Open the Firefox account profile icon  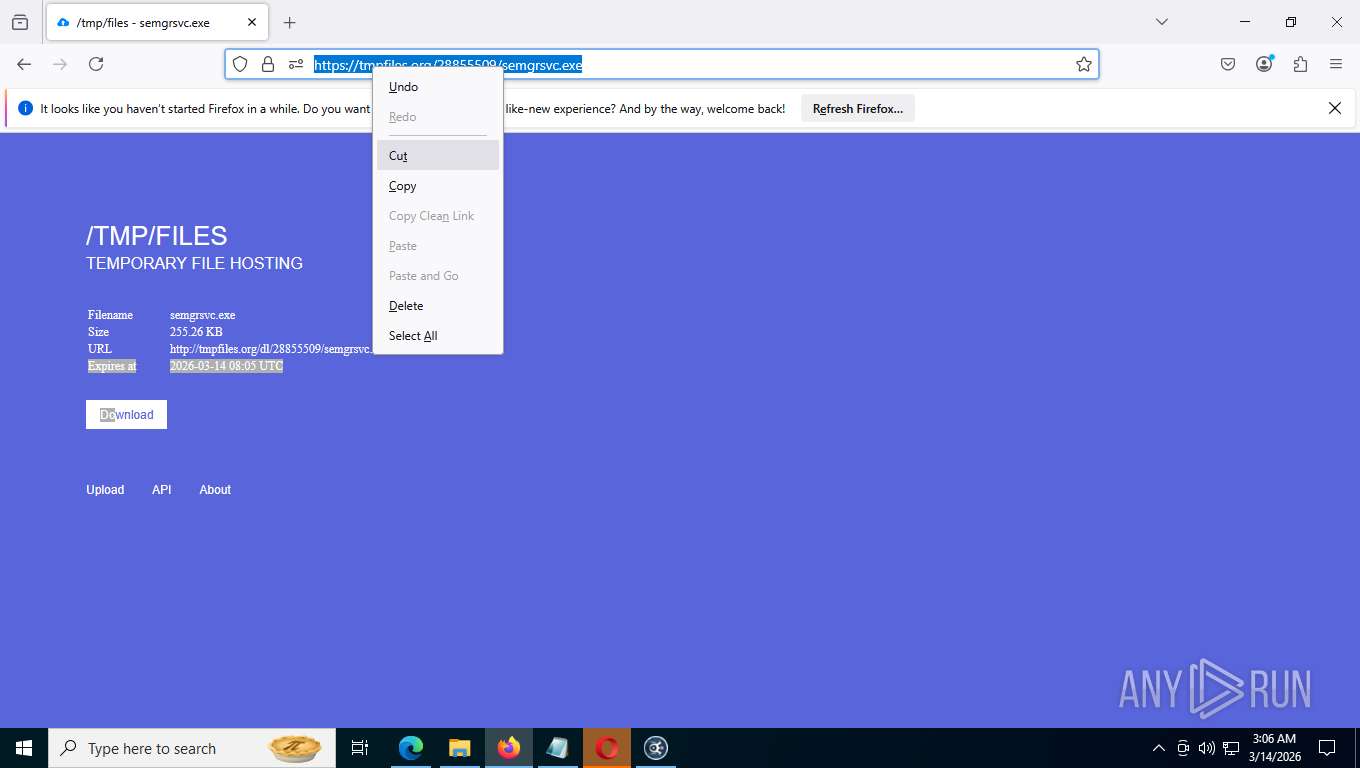point(1264,64)
